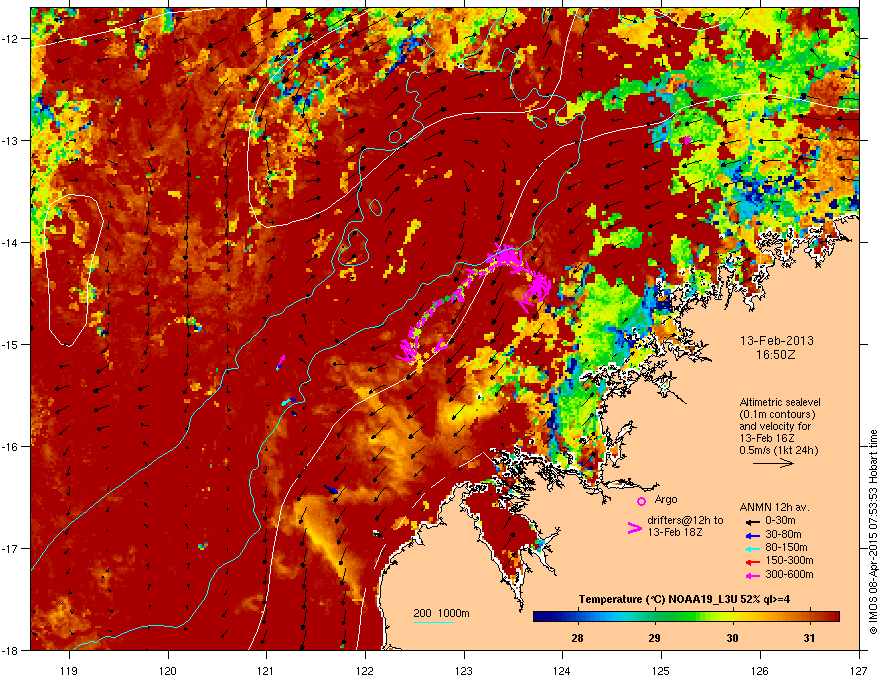This screenshot has height=680, width=880.
Task: Click the 0.5m/s velocity scale arrow
Action: point(773,463)
